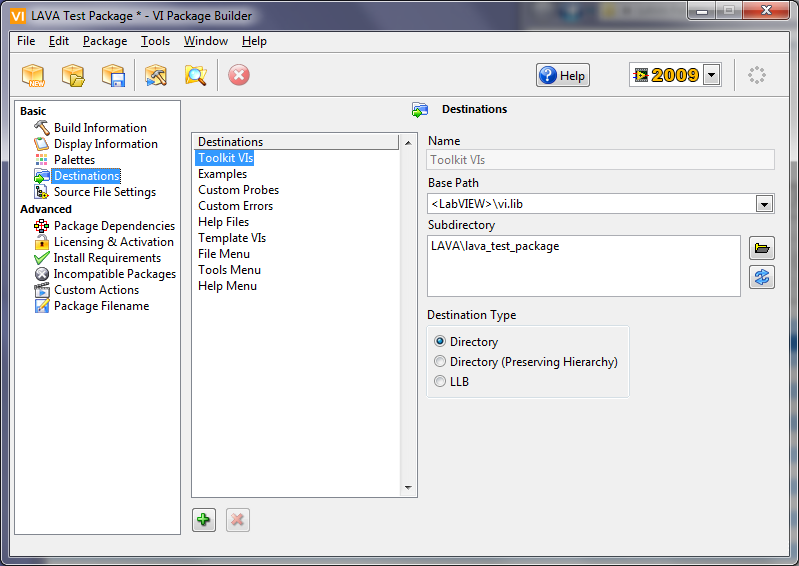Open the File menu
This screenshot has height=566, width=799.
(x=26, y=41)
